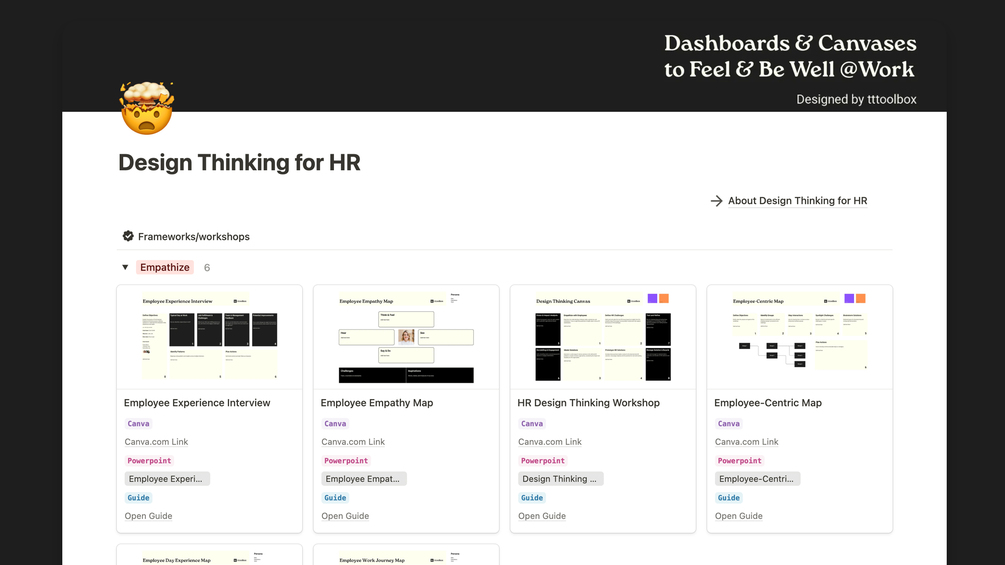Open Guide on Employee Empathy Map card
Image resolution: width=1005 pixels, height=565 pixels.
click(345, 516)
